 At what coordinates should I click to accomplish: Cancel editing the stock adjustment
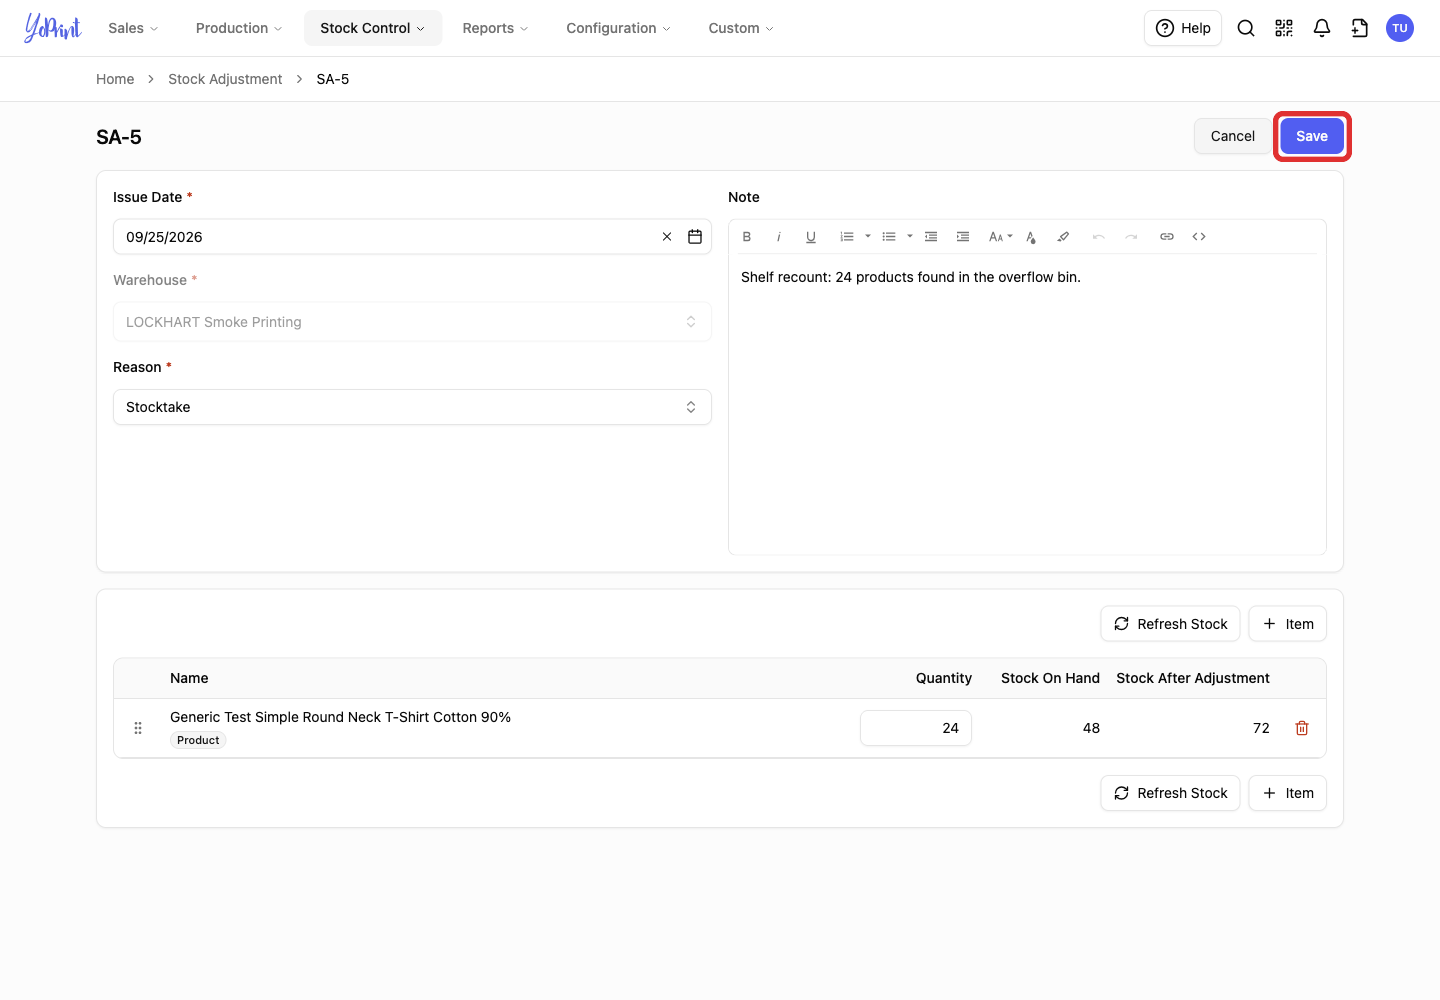[x=1233, y=136]
